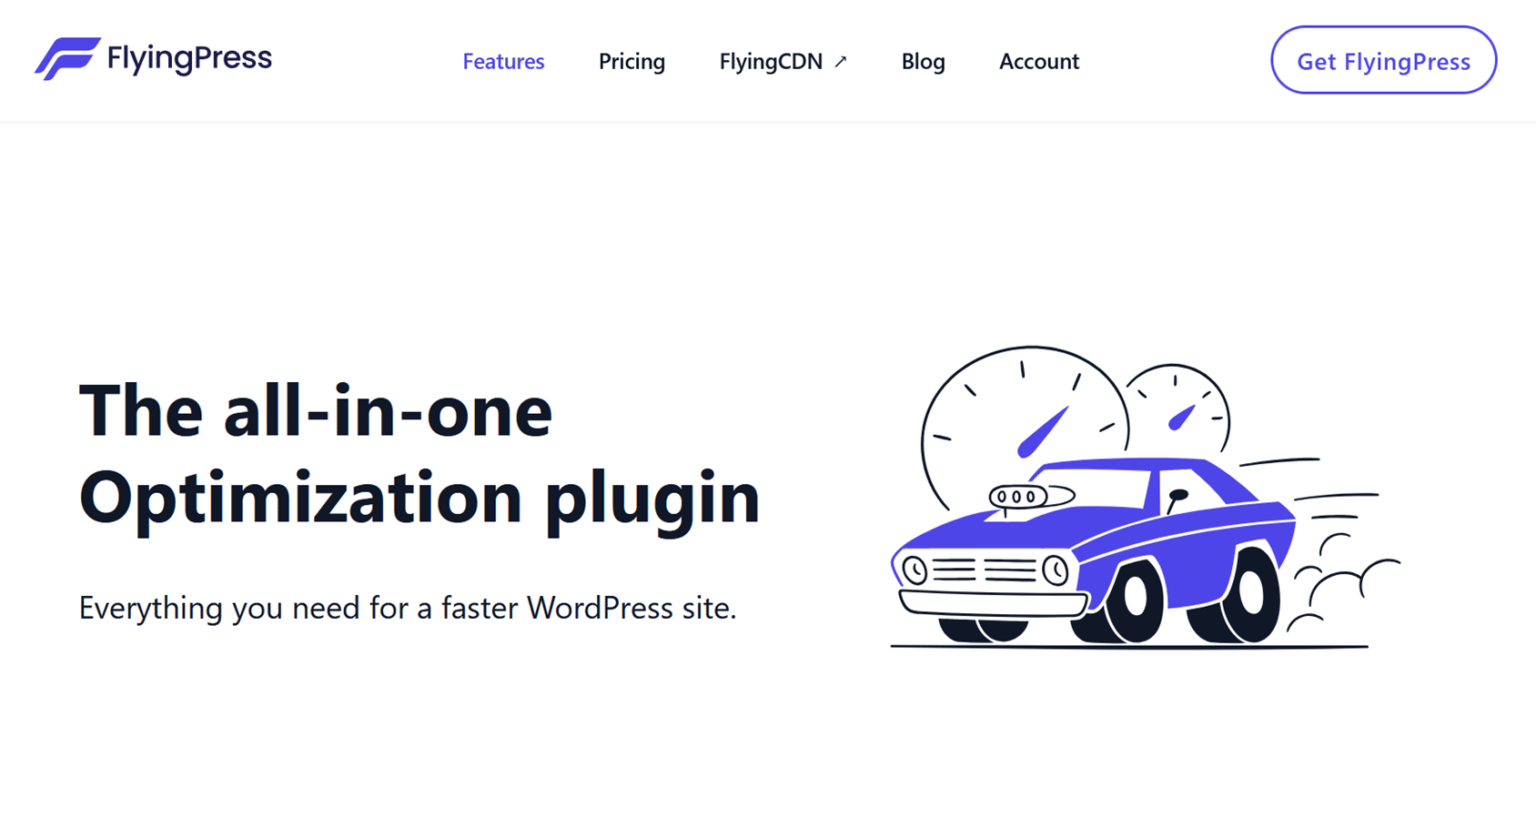The height and width of the screenshot is (837, 1536).
Task: Select the external-link arrow beside FlyingCDN
Action: click(x=840, y=60)
